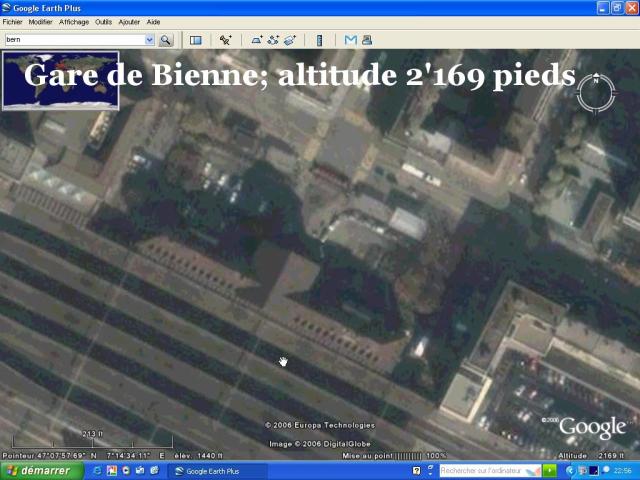Open the Modifier menu
The image size is (640, 480).
tap(40, 22)
